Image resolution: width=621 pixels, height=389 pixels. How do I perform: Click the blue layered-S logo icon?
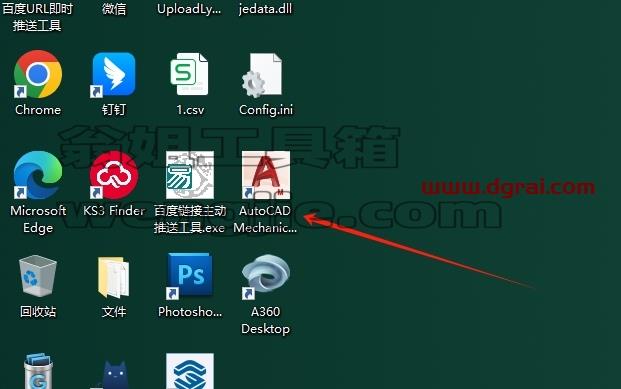[x=190, y=371]
